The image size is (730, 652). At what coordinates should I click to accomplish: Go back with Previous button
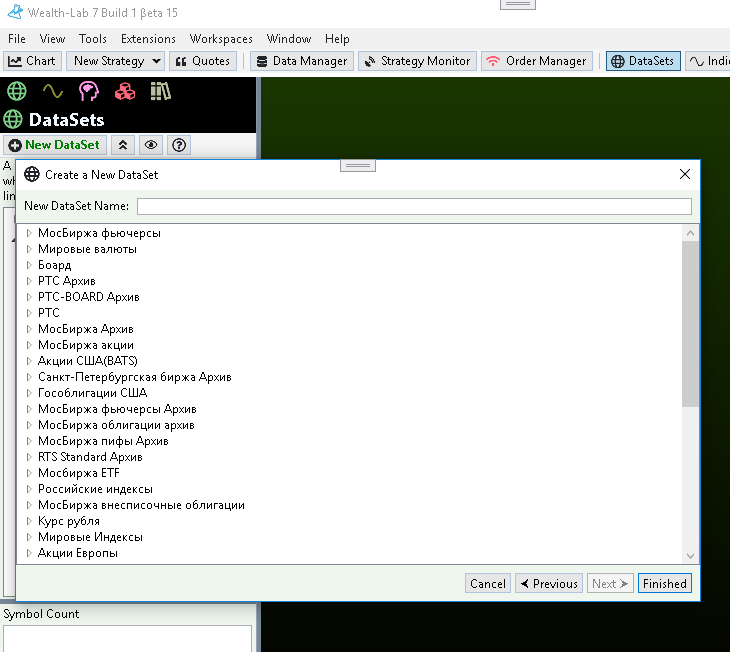[549, 584]
